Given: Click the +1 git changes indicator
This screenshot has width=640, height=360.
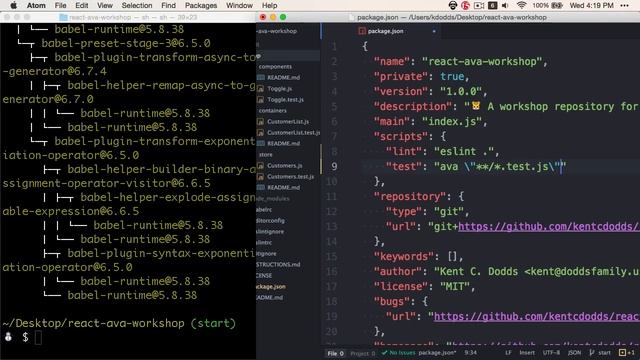Looking at the screenshot, I should (x=627, y=353).
